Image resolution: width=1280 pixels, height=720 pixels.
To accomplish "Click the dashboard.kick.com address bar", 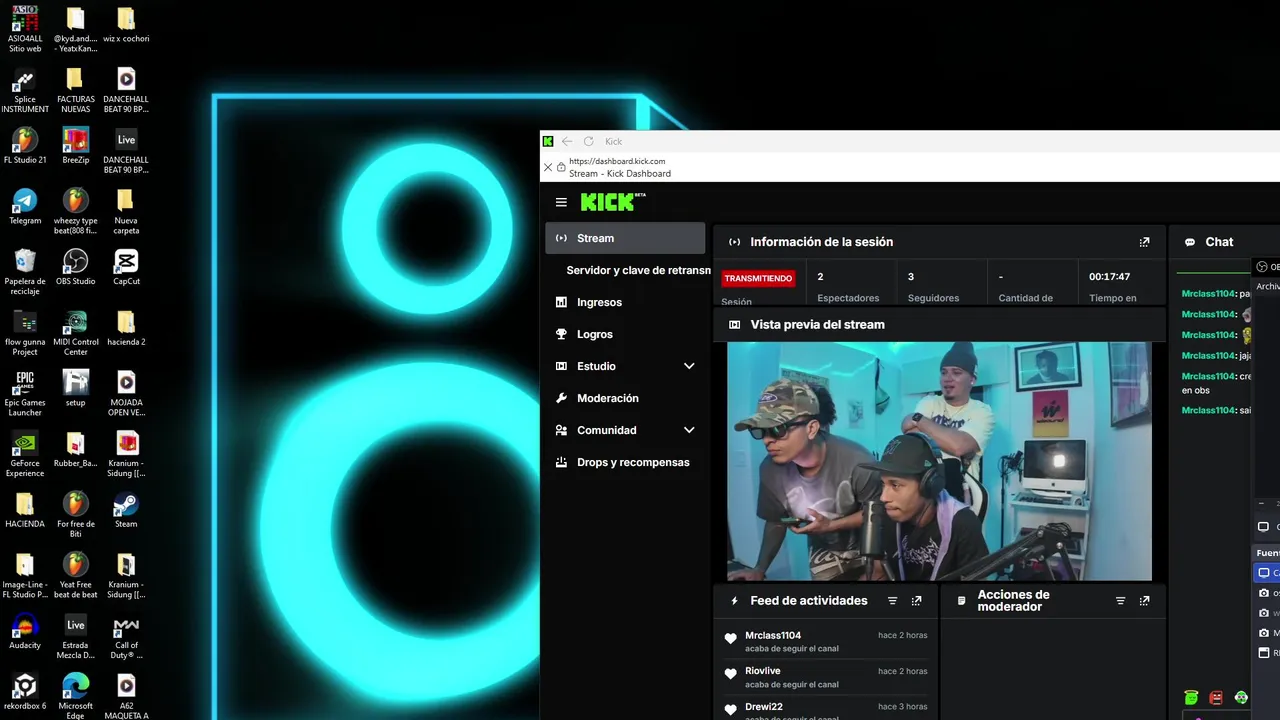I will coord(617,161).
